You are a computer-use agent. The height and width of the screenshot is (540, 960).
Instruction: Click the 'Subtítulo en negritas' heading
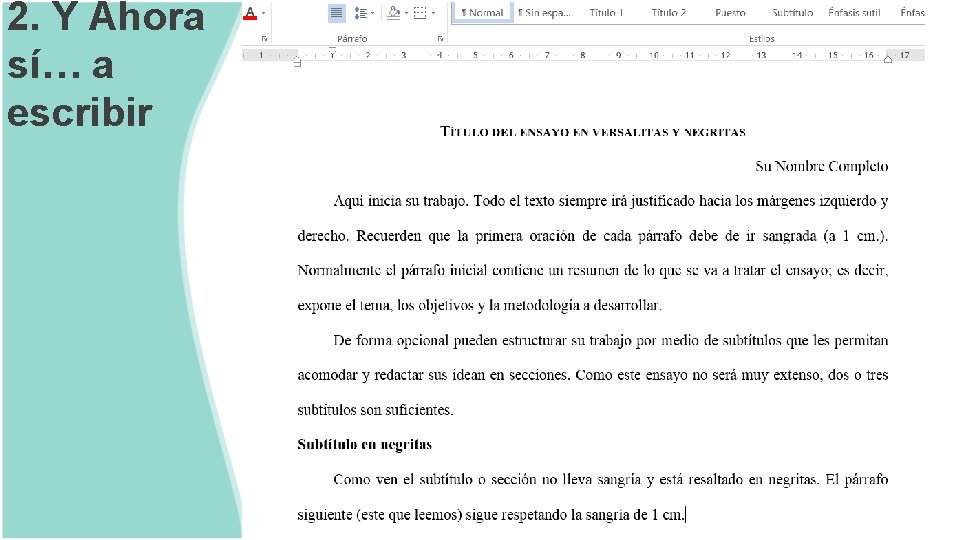[364, 444]
